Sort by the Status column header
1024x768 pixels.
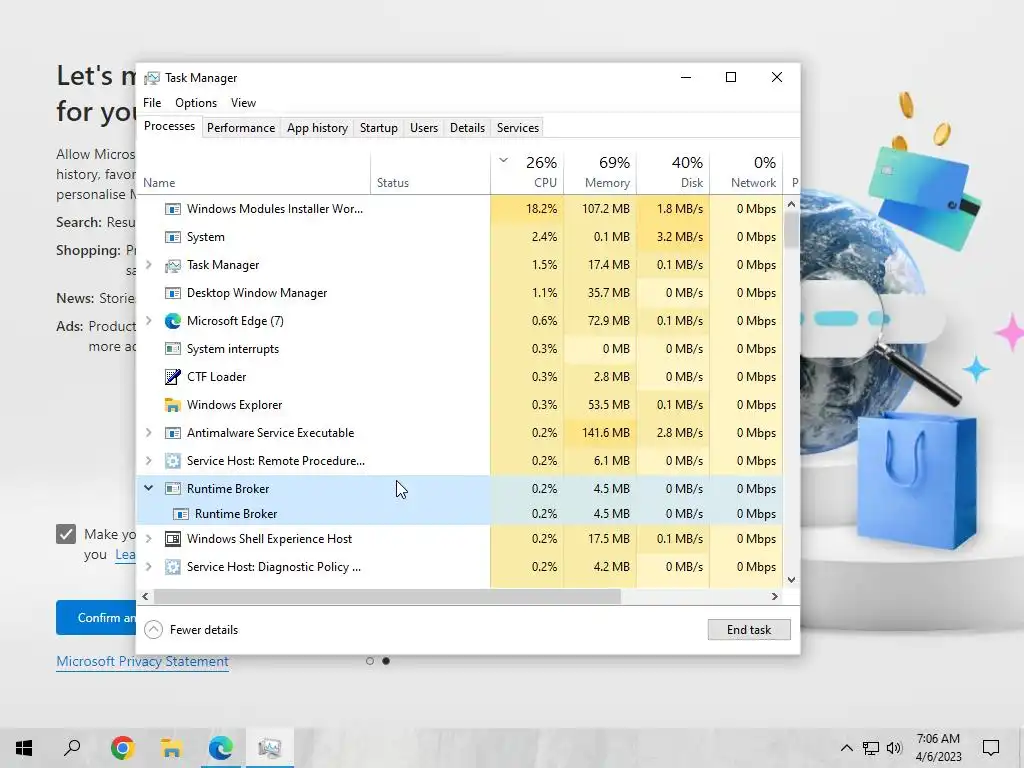[x=430, y=173]
